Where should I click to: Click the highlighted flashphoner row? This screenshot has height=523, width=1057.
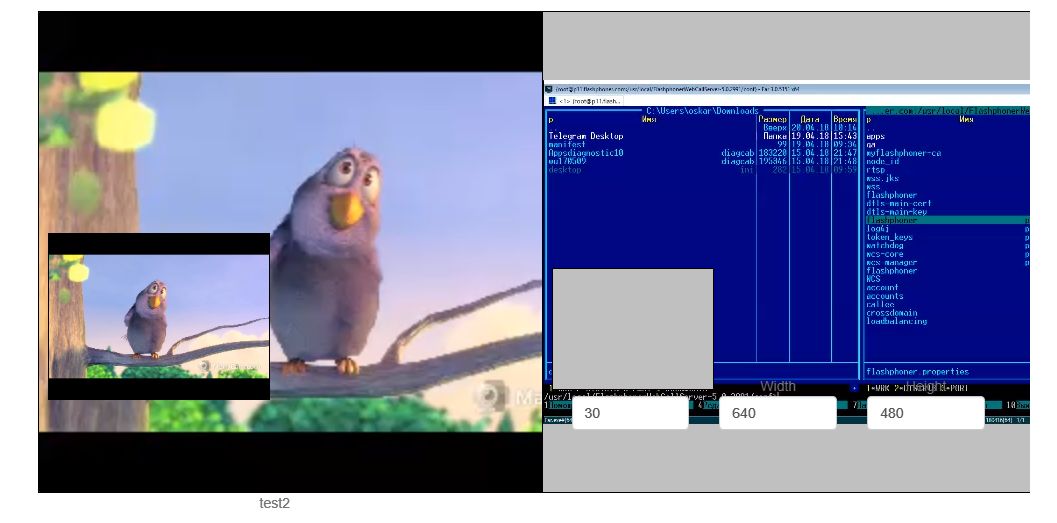[x=891, y=220]
